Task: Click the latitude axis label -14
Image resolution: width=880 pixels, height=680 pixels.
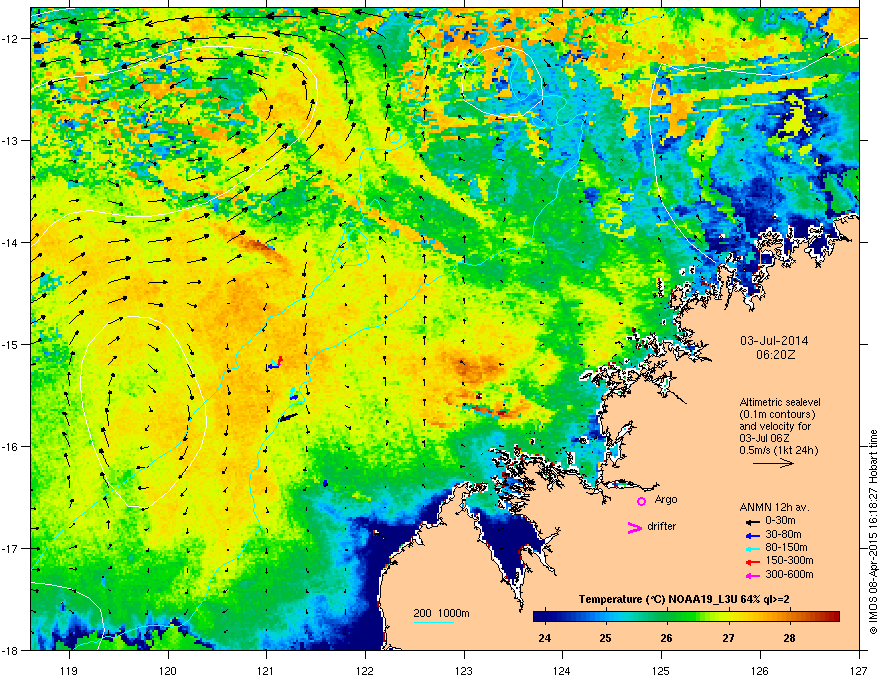Action: coord(10,242)
